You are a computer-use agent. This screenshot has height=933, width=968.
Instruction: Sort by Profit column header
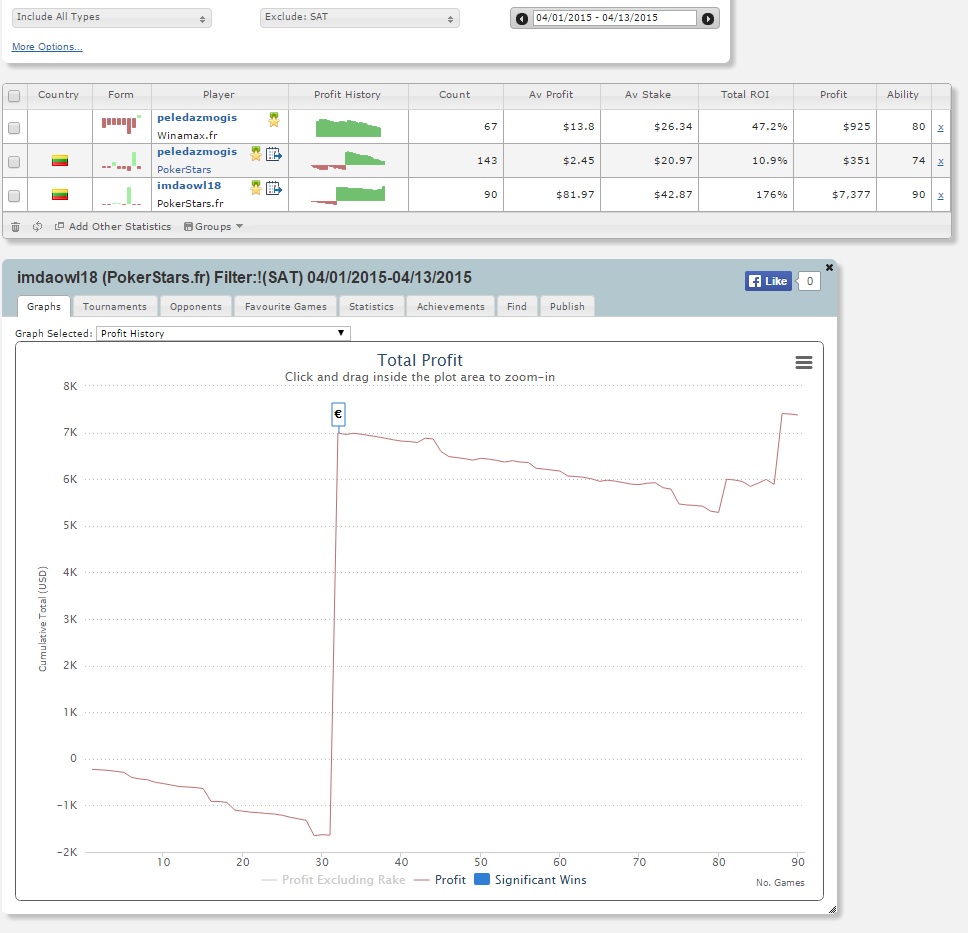[834, 95]
